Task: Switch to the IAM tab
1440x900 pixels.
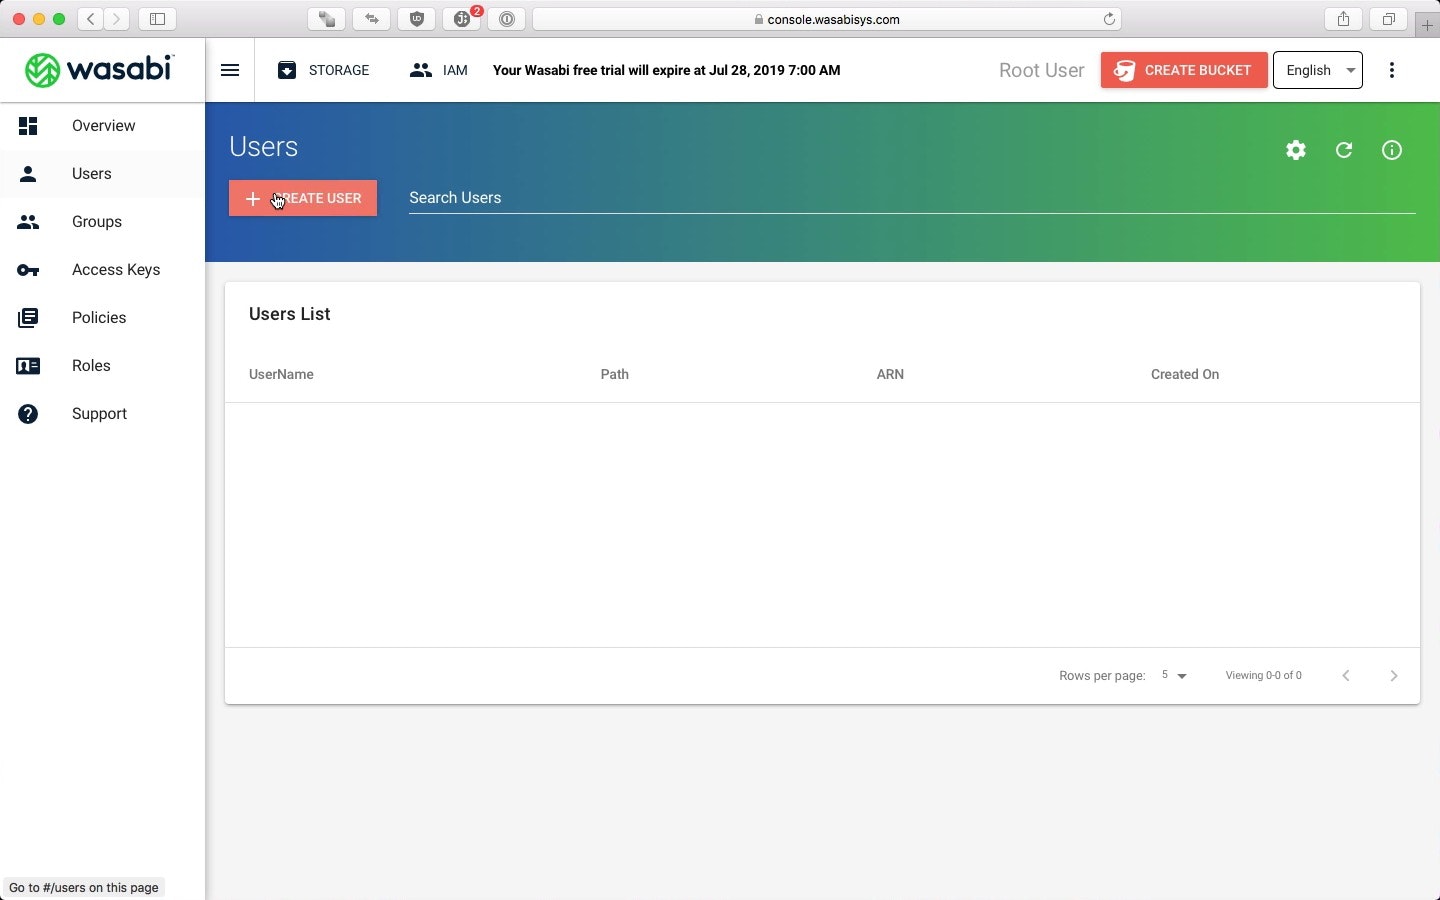Action: click(x=439, y=70)
